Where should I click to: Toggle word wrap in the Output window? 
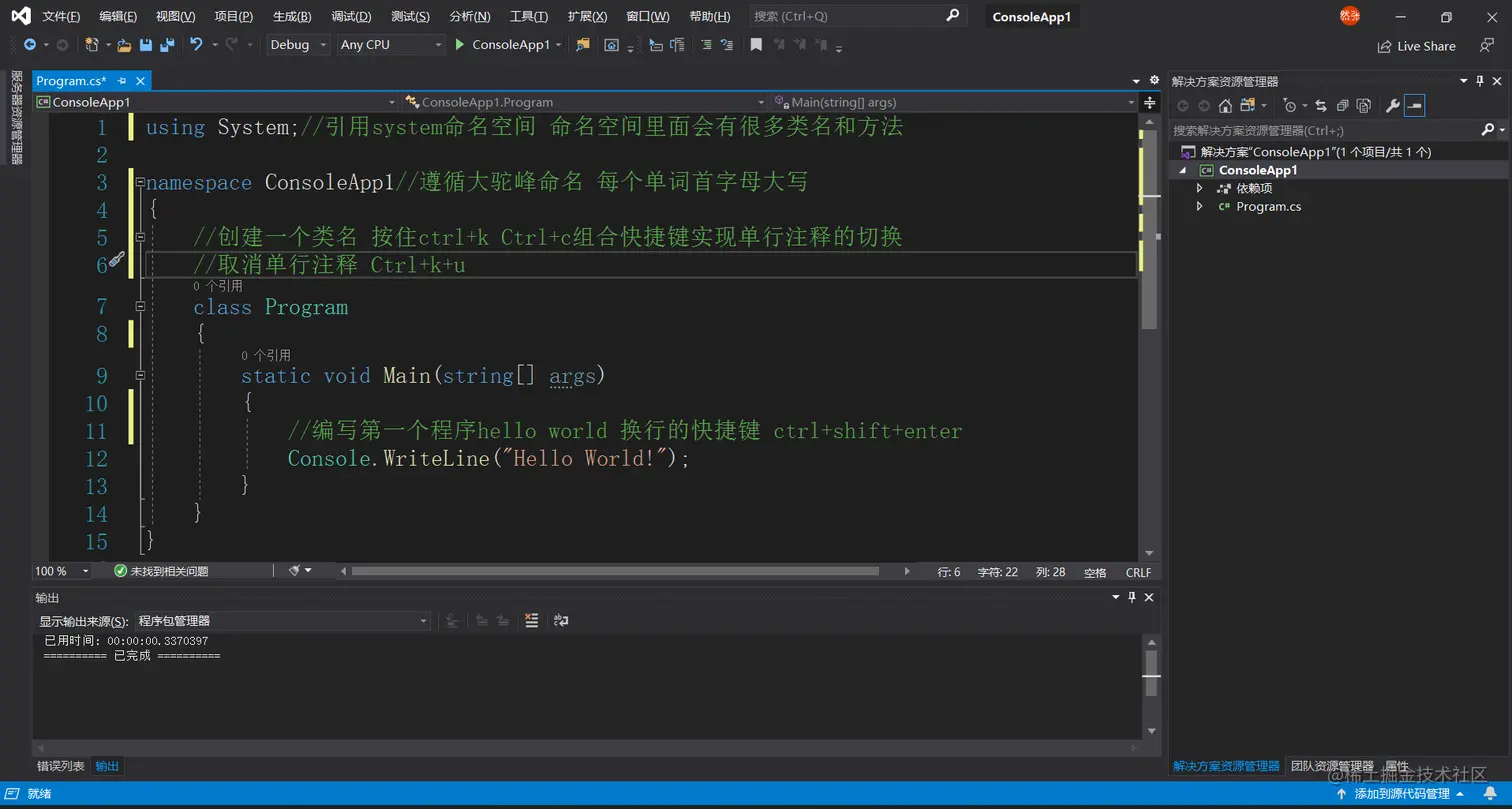561,620
